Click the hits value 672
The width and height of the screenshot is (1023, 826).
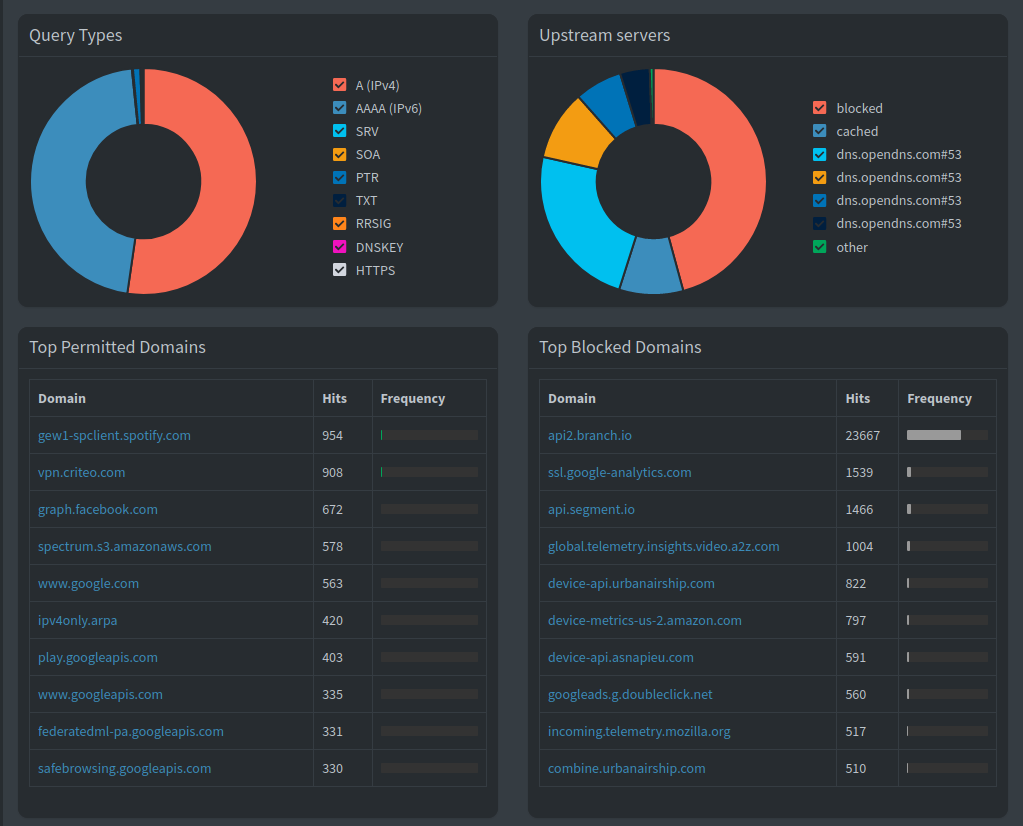click(332, 510)
